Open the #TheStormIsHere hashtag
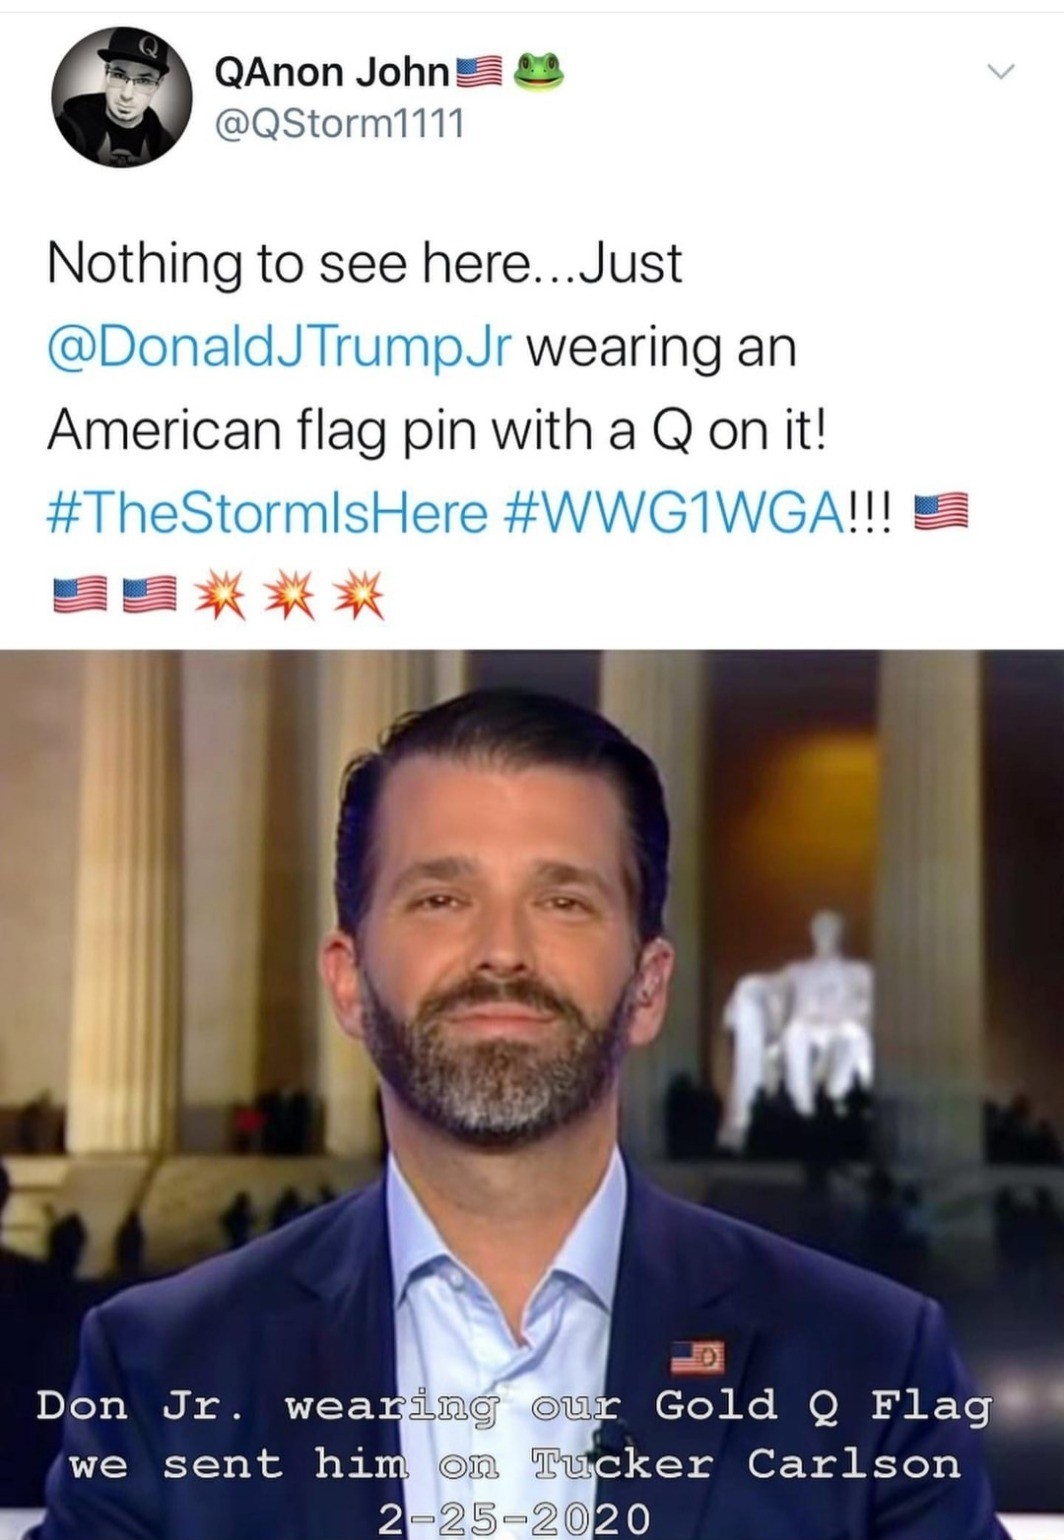Image resolution: width=1064 pixels, height=1540 pixels. coord(267,514)
